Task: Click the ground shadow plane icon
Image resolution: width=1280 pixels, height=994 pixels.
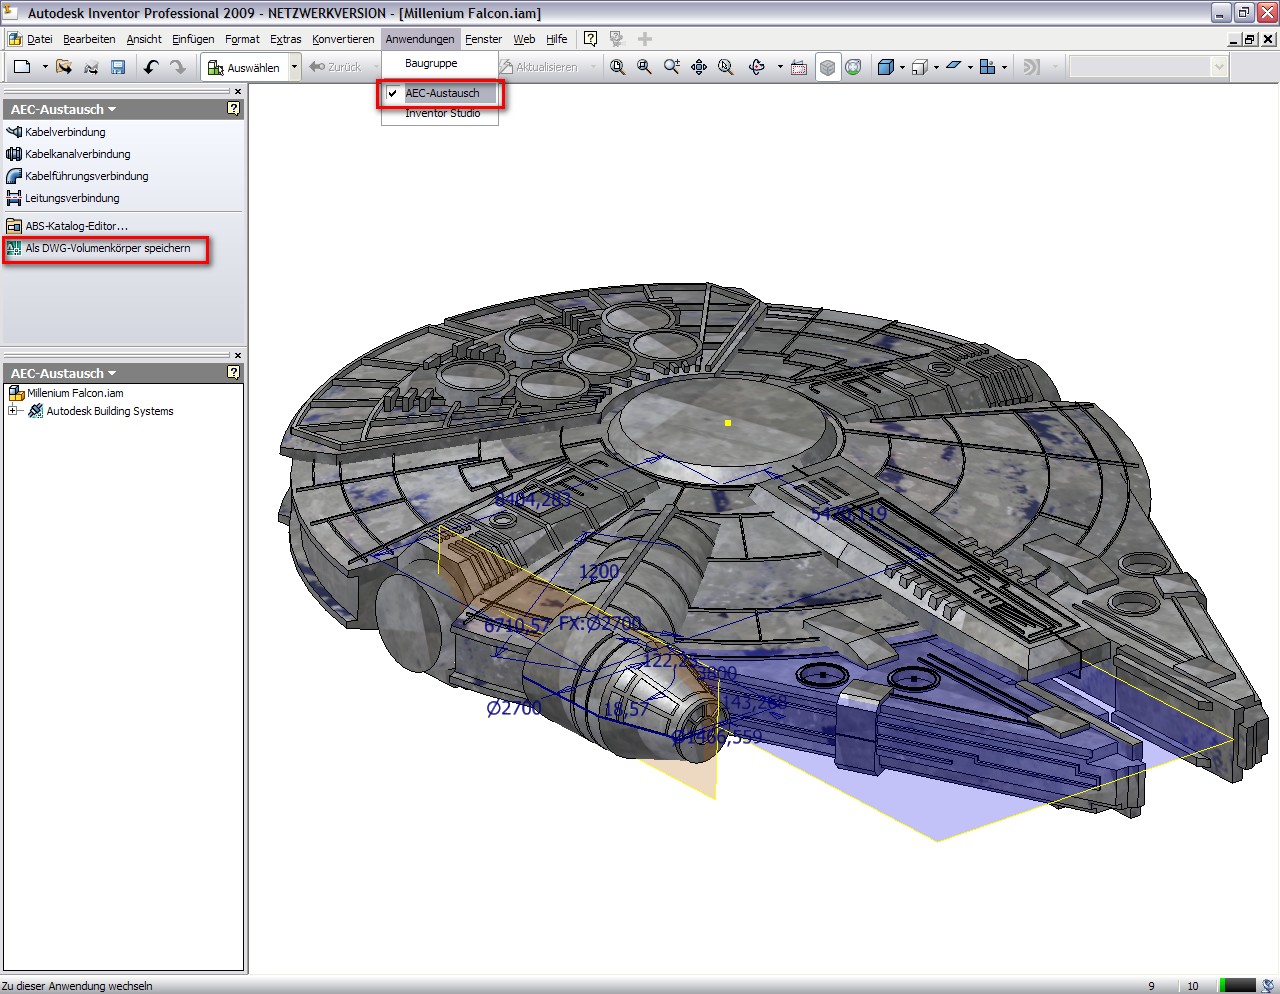Action: click(953, 67)
